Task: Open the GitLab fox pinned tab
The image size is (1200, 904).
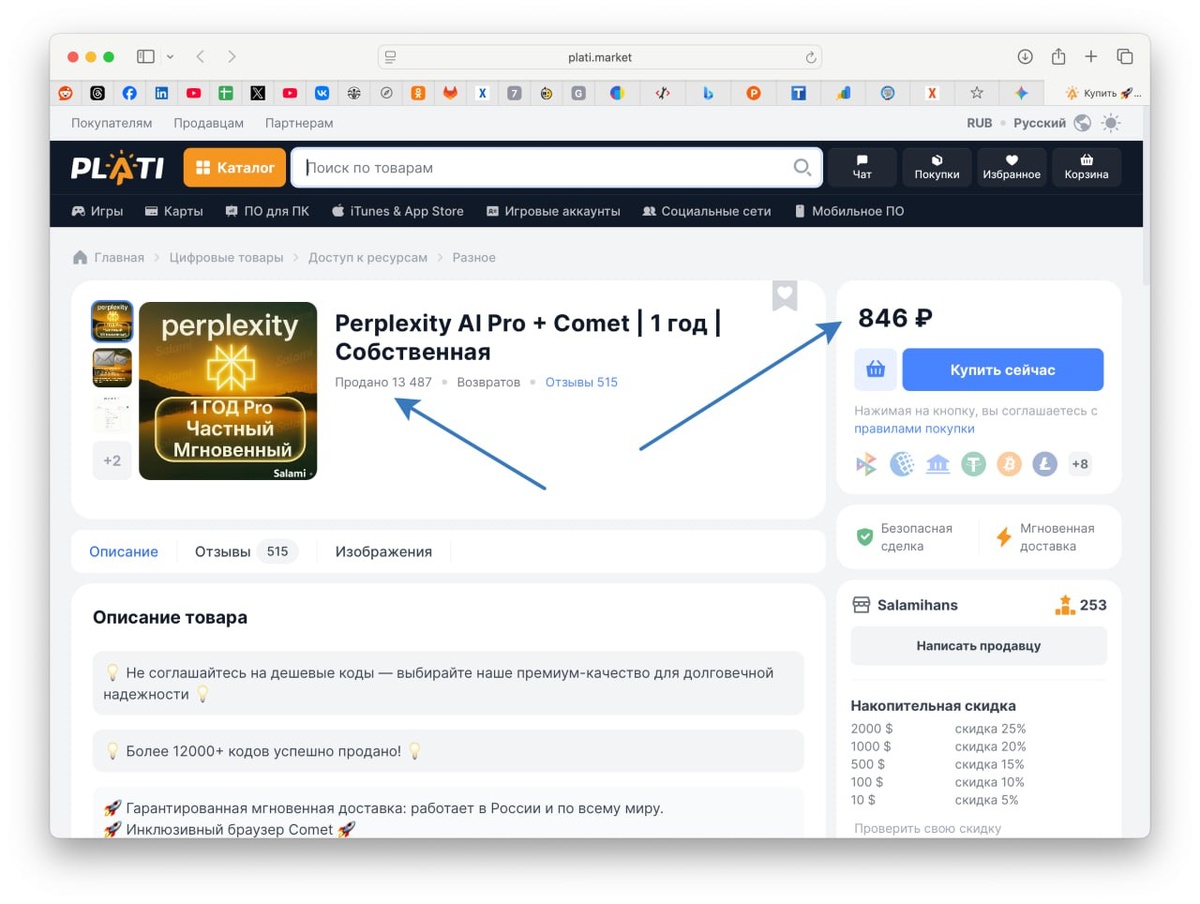Action: [x=450, y=93]
